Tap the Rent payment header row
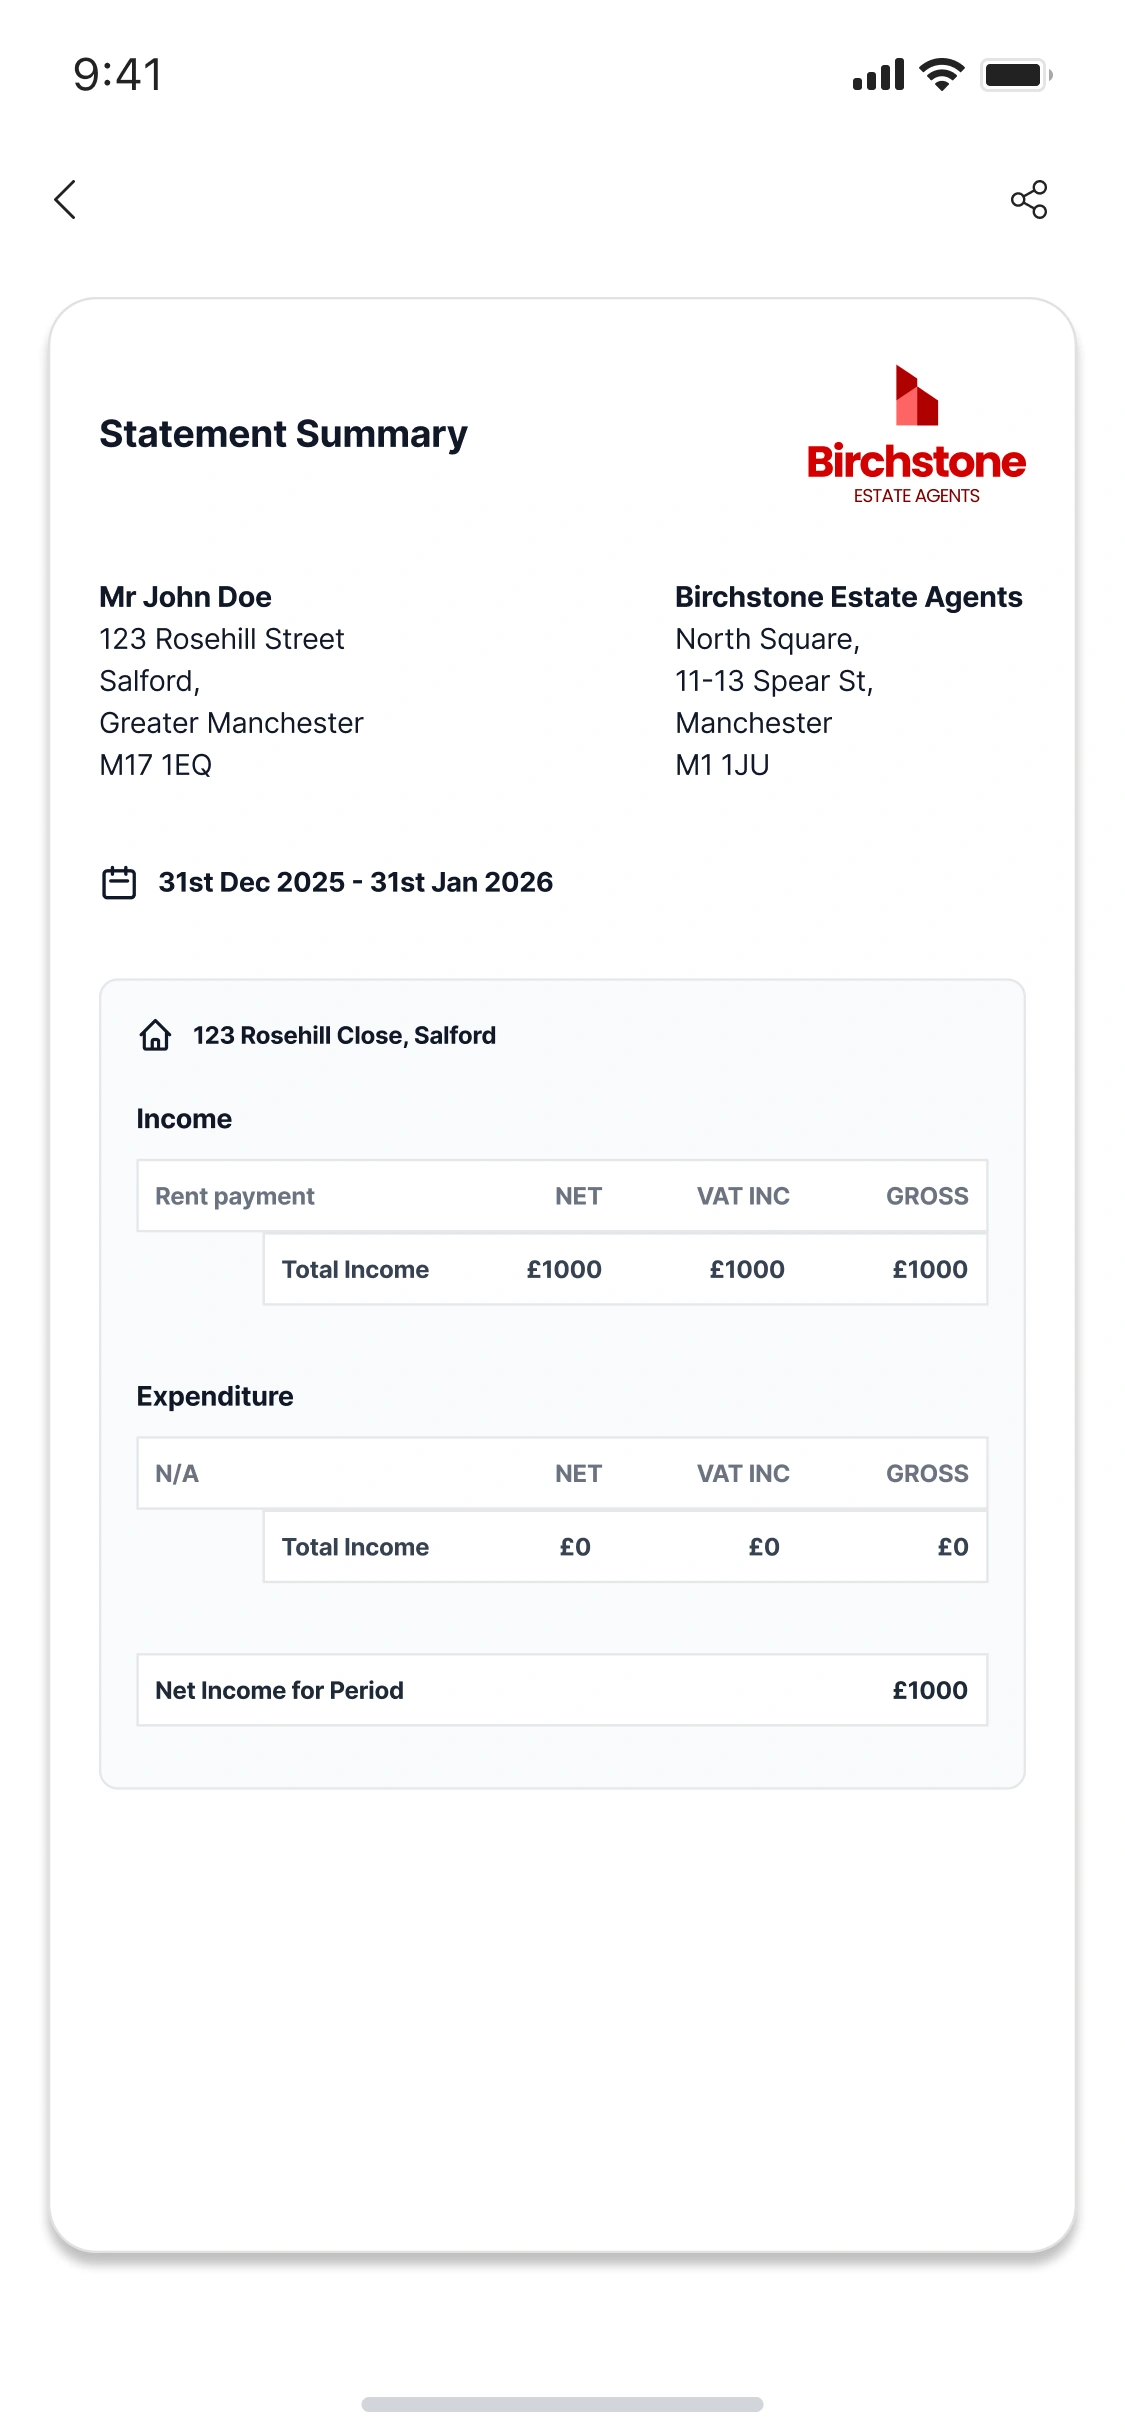 pyautogui.click(x=561, y=1196)
